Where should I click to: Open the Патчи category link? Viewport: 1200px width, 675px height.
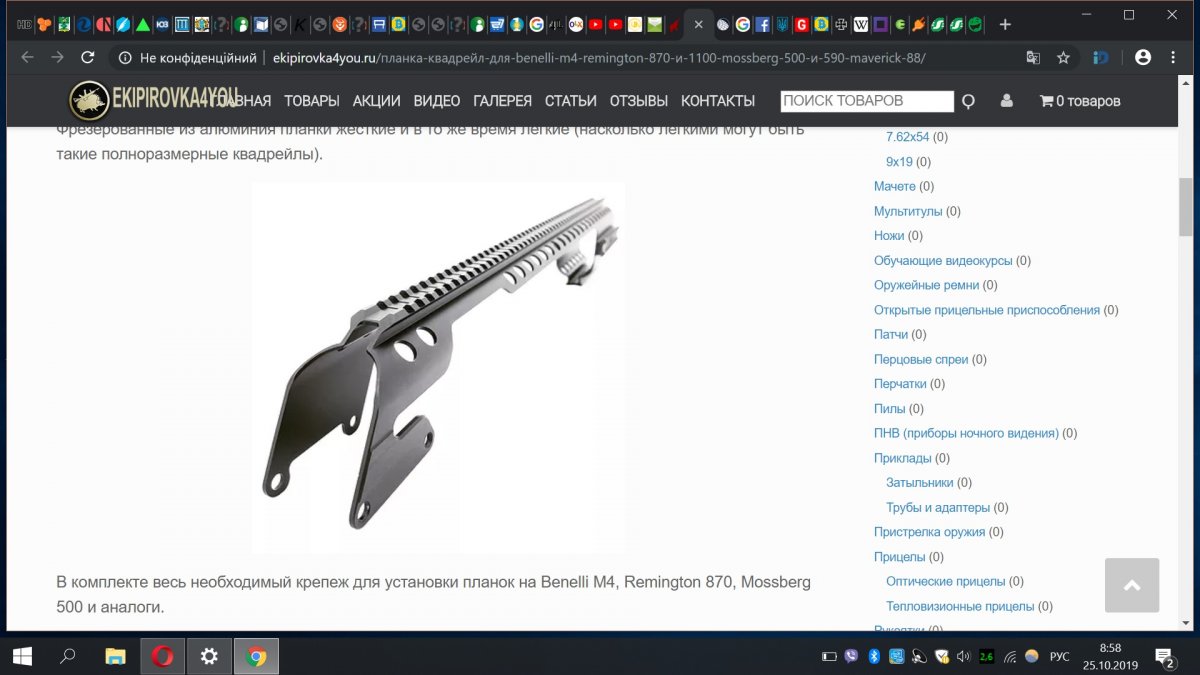pyautogui.click(x=891, y=335)
